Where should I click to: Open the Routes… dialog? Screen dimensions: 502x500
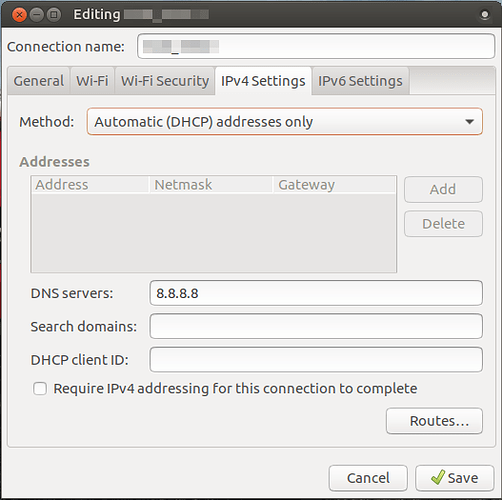[434, 421]
